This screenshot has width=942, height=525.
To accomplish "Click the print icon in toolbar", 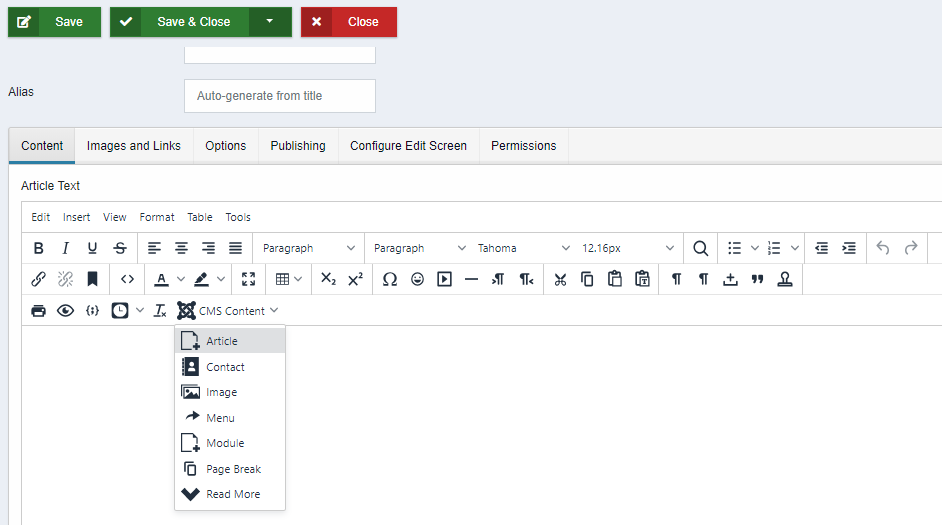I will tap(39, 310).
